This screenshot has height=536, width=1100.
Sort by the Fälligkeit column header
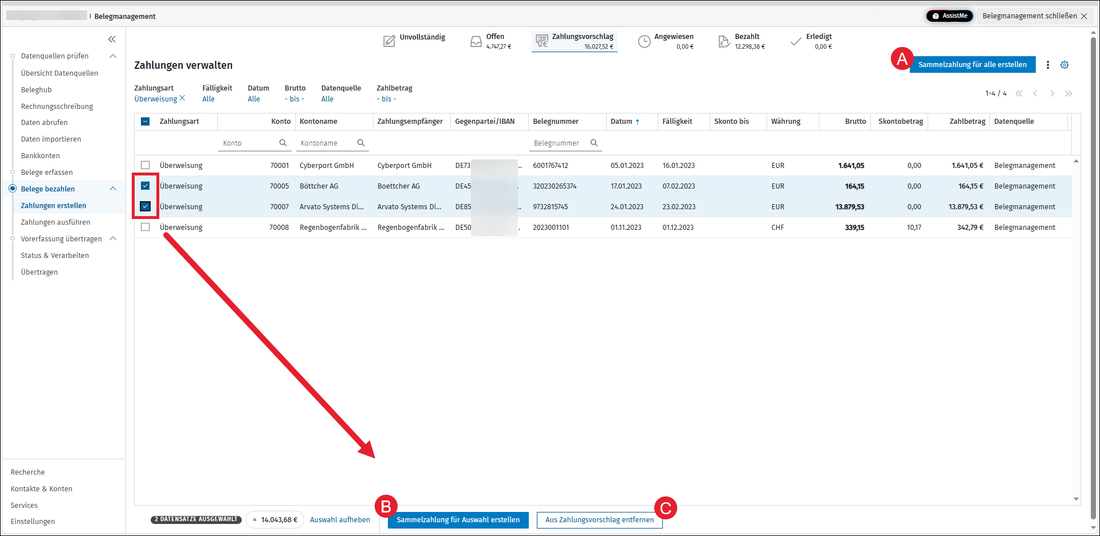[677, 121]
